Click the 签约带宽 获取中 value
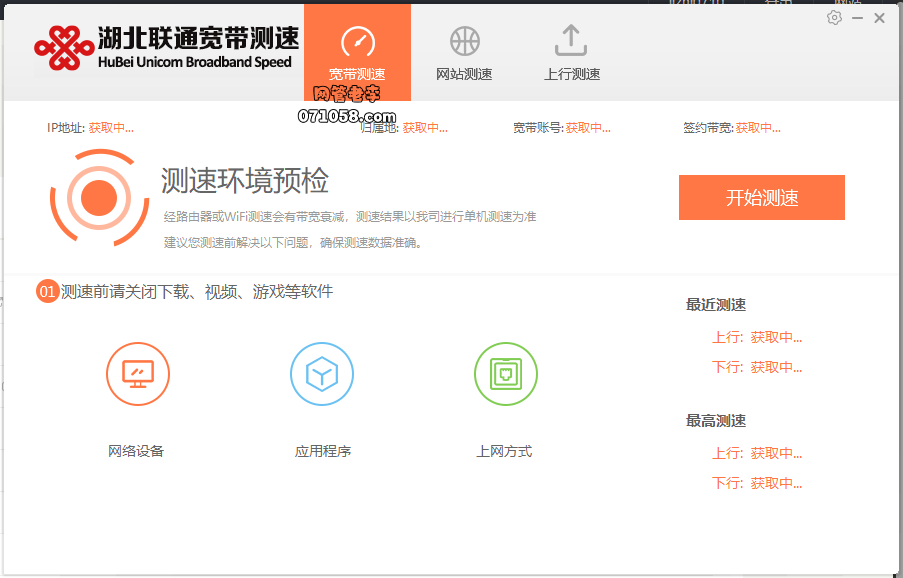This screenshot has width=903, height=578. [758, 128]
